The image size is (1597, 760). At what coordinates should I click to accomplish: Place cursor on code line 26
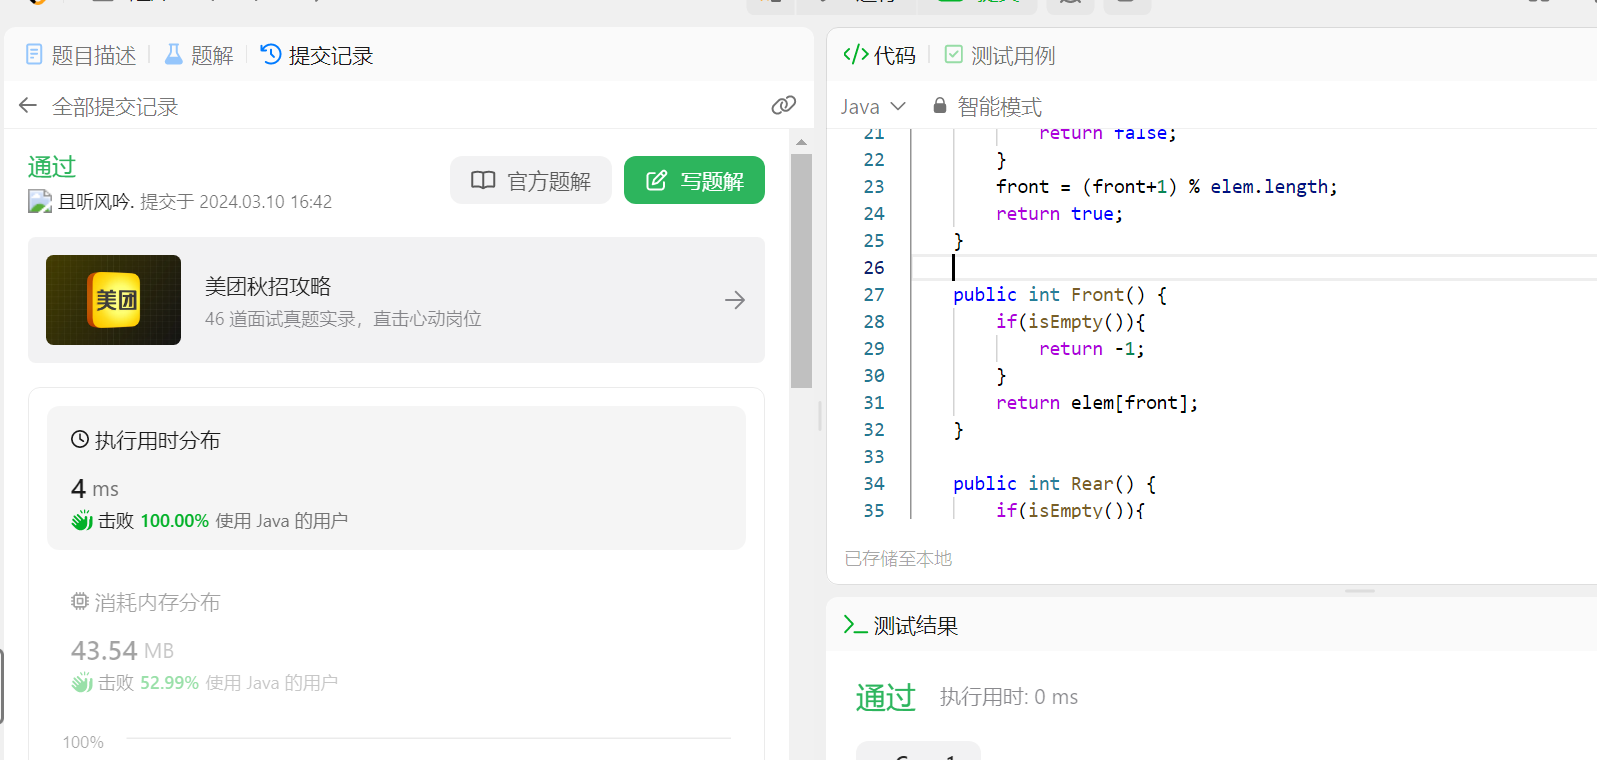[1254, 267]
